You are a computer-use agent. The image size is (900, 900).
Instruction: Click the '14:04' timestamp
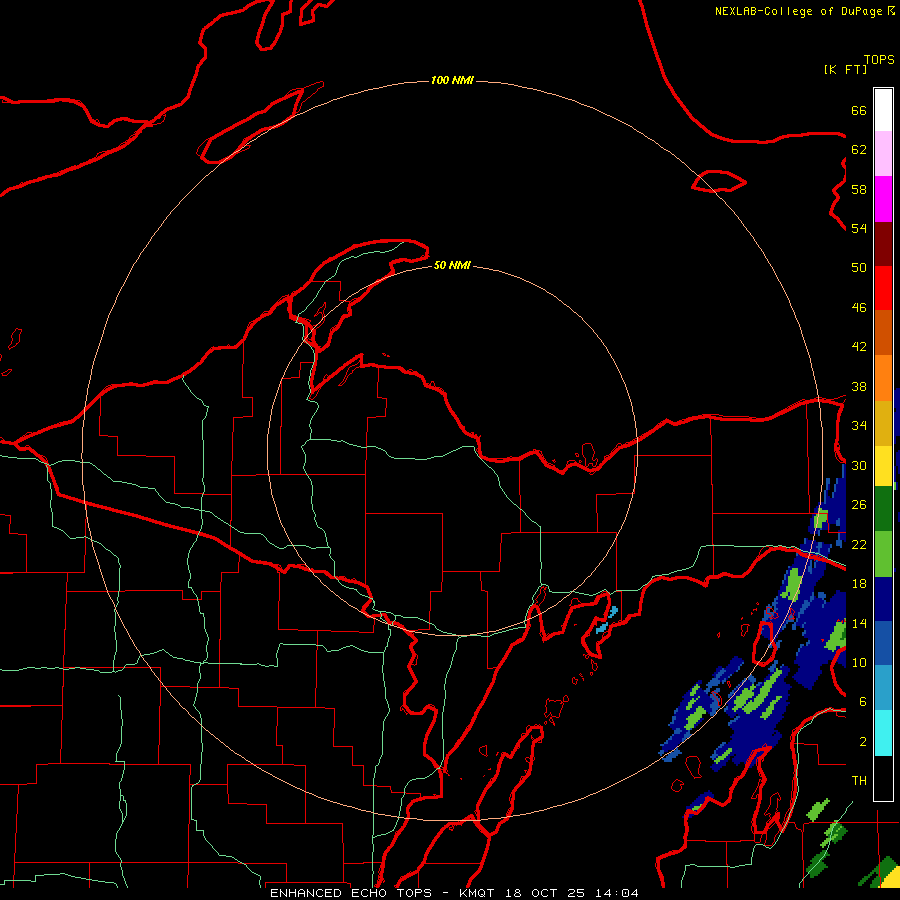616,893
